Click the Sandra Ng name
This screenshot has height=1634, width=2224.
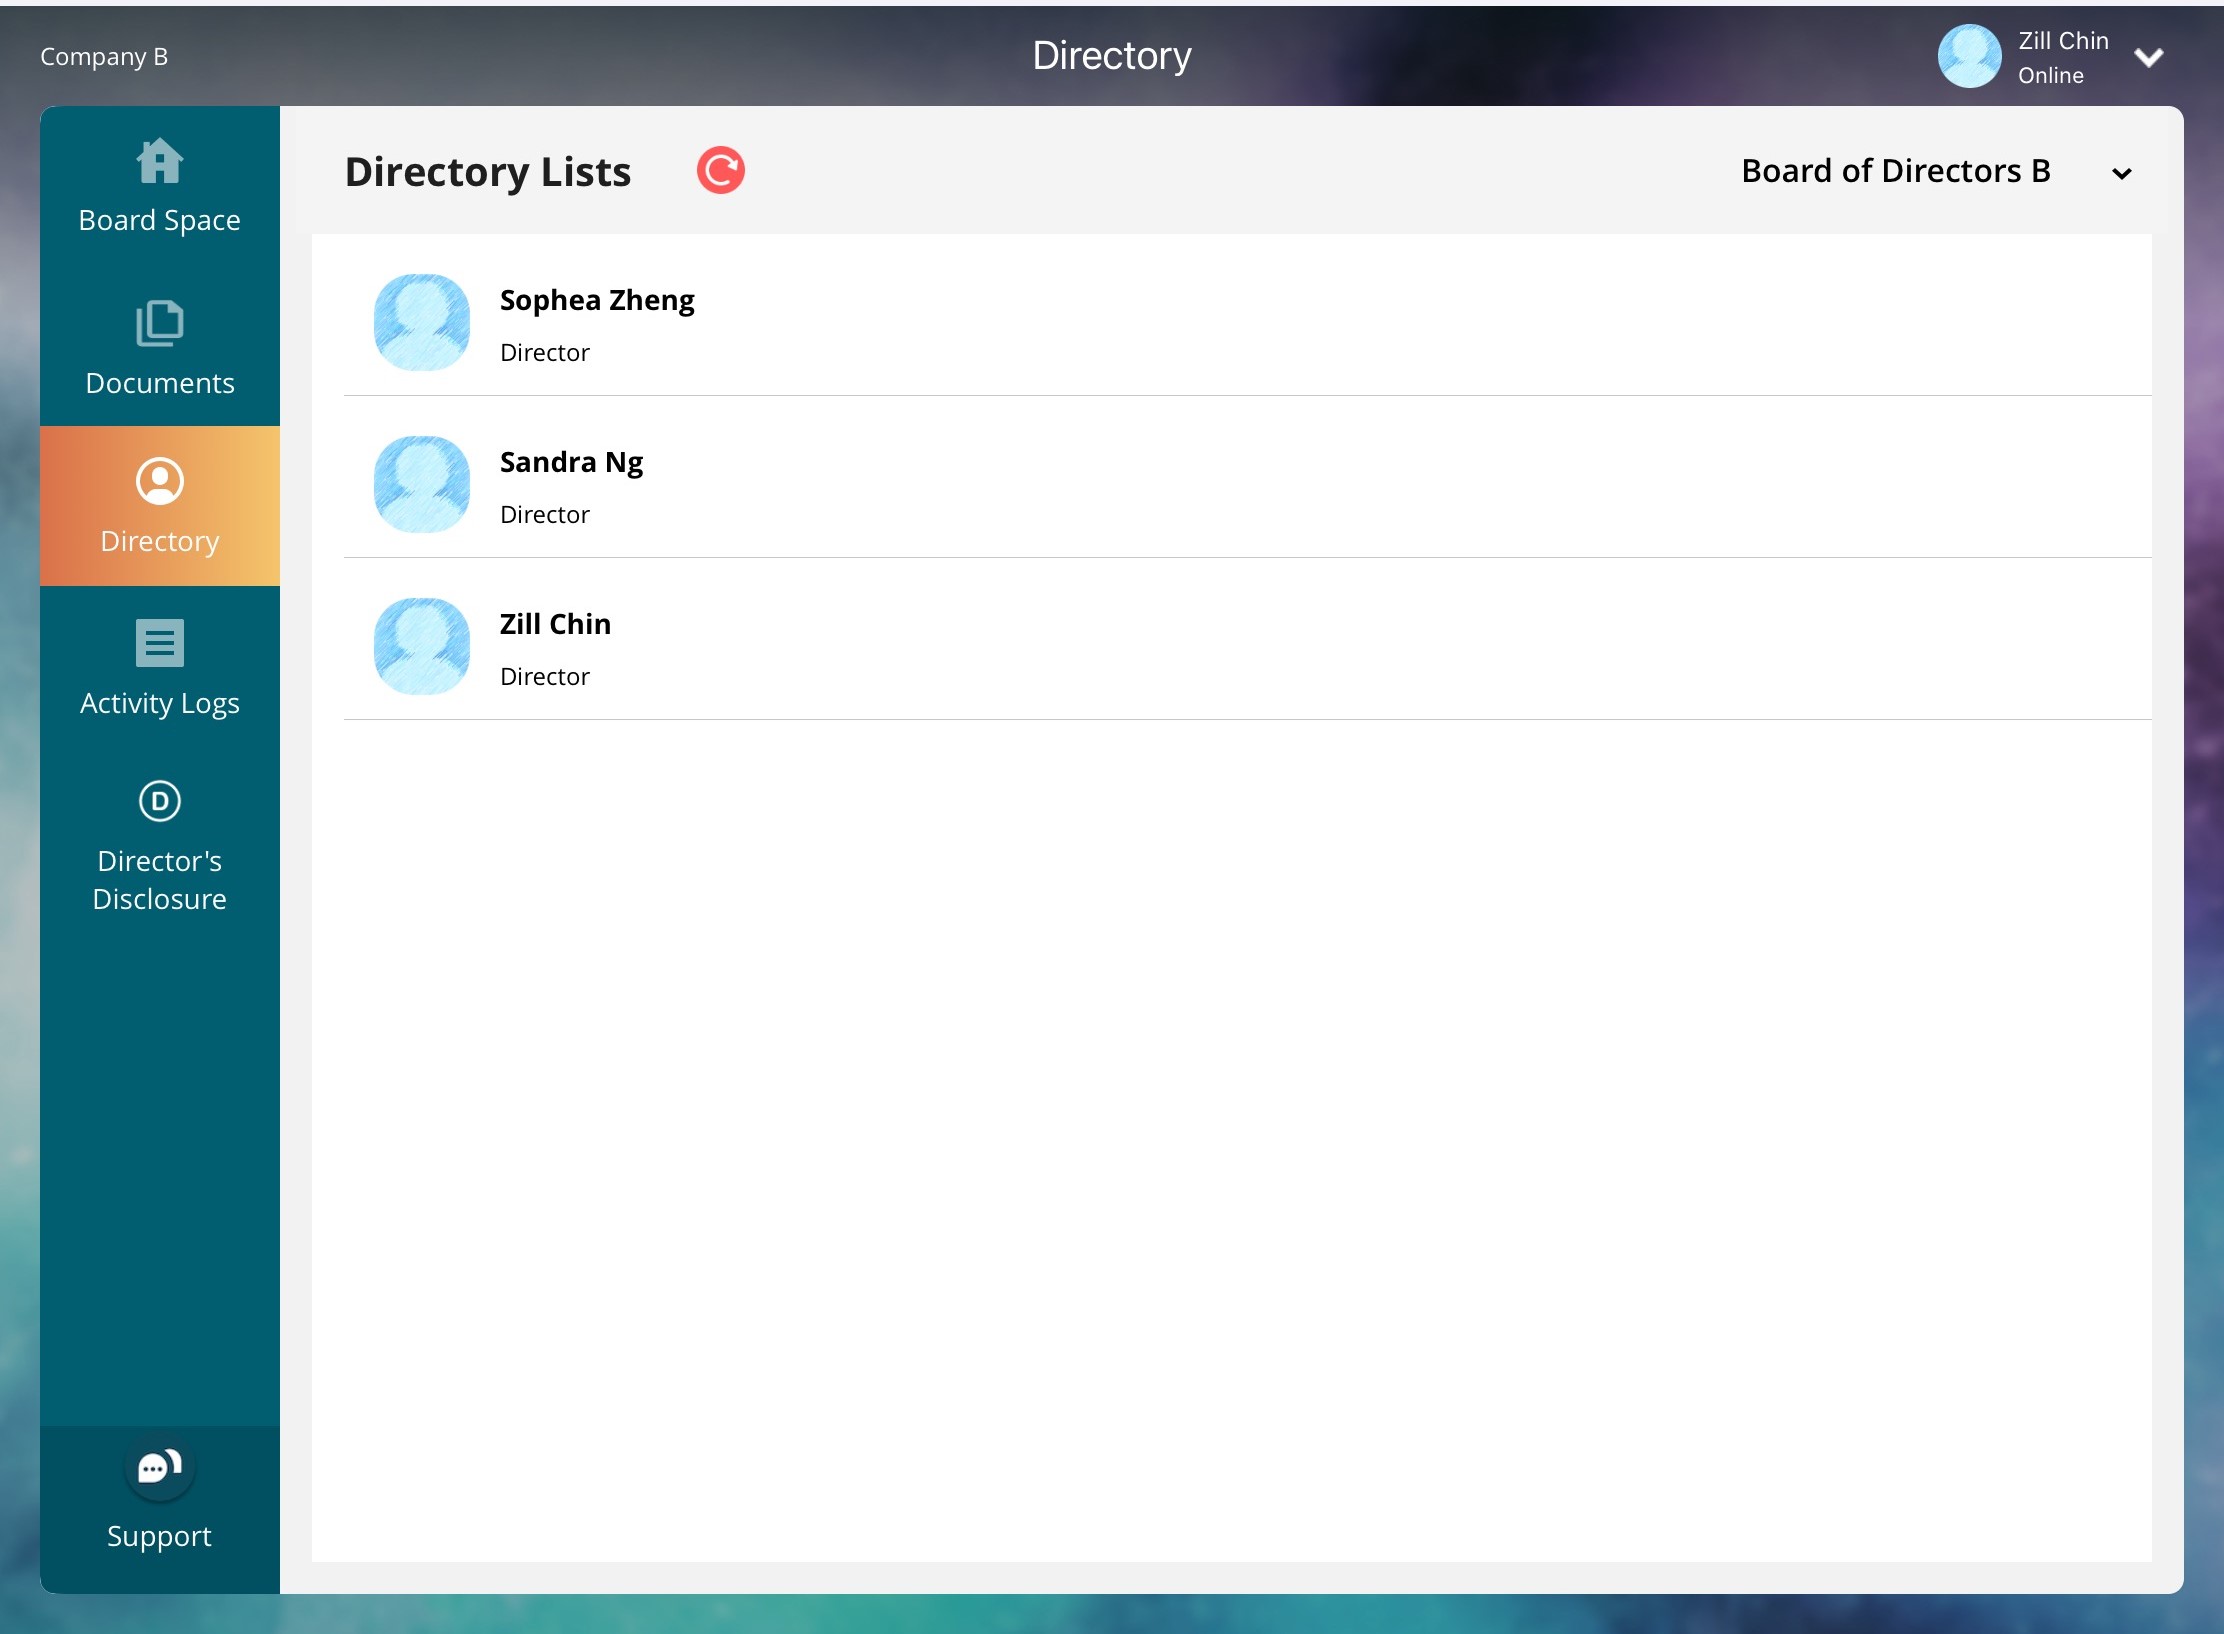pyautogui.click(x=571, y=462)
